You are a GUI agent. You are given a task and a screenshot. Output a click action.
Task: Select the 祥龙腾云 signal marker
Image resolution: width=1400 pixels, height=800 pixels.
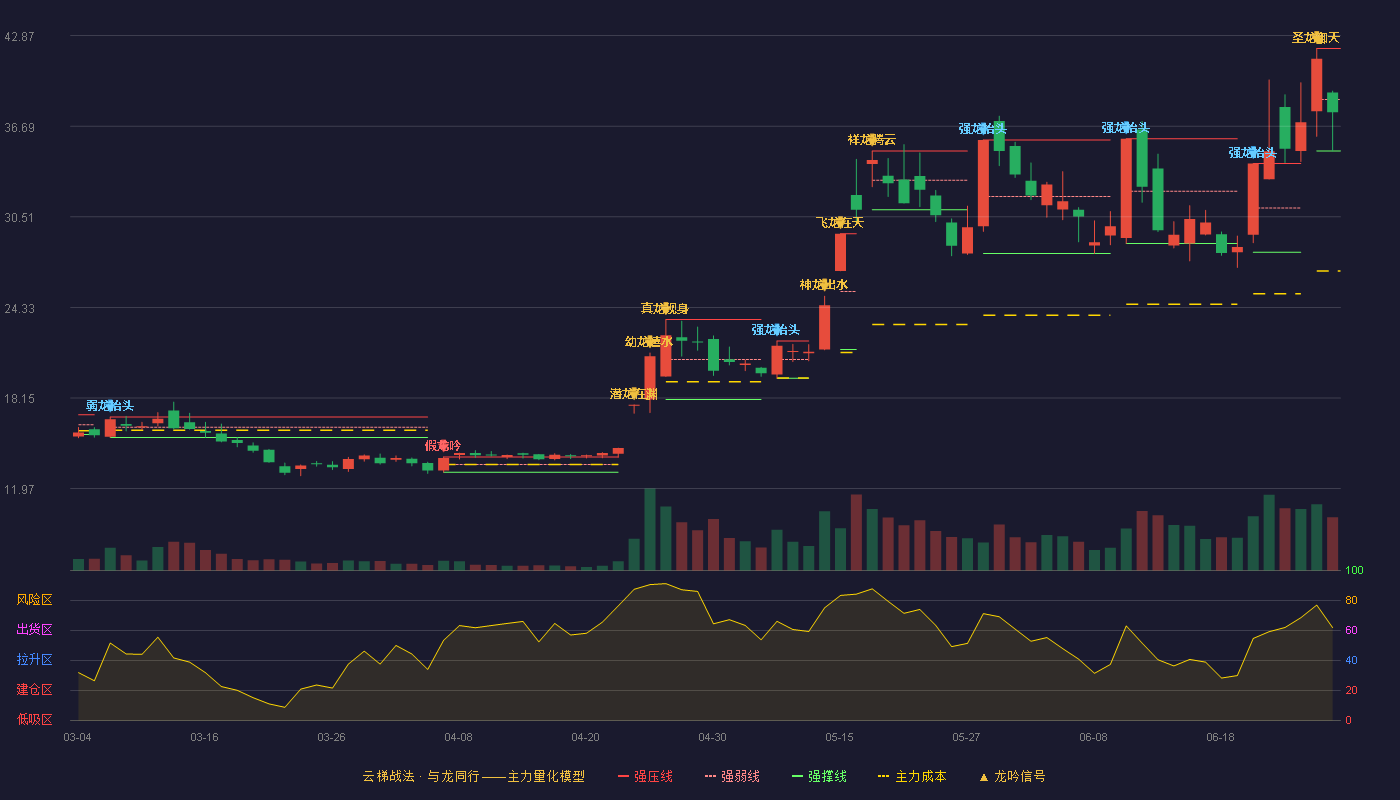tap(872, 139)
